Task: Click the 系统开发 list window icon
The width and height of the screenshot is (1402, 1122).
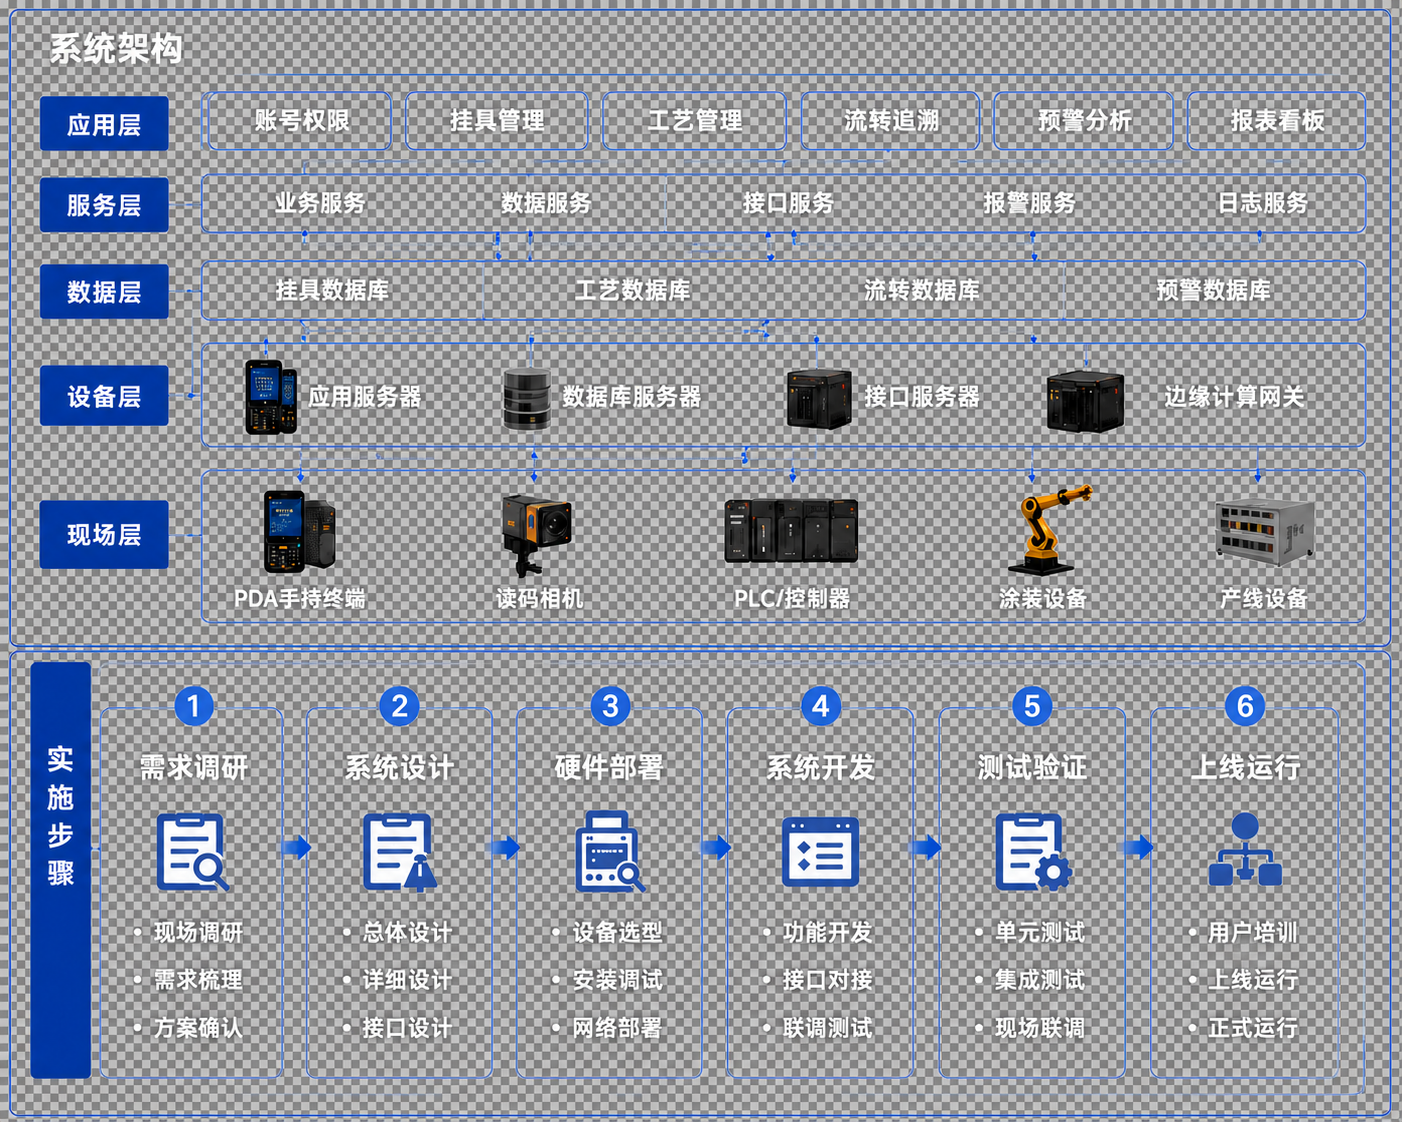Action: click(820, 852)
